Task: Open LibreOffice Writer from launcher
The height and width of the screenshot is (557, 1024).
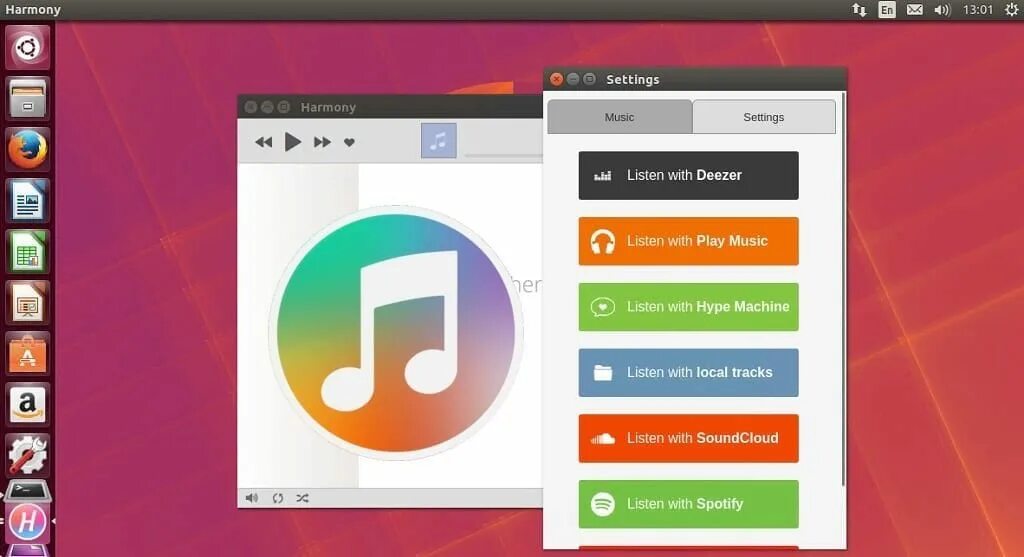Action: 27,200
